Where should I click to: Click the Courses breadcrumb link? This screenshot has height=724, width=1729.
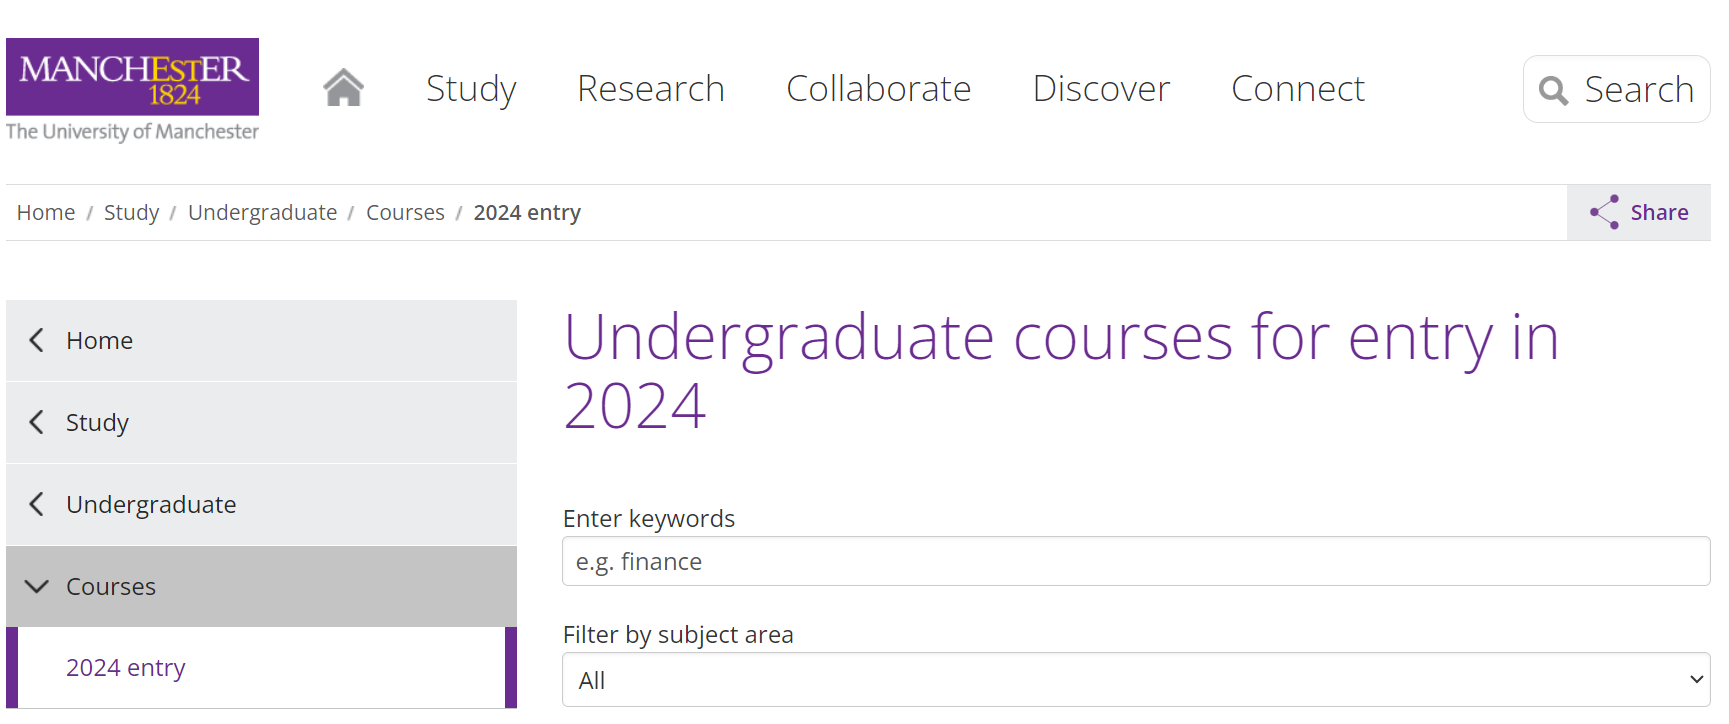pos(405,213)
